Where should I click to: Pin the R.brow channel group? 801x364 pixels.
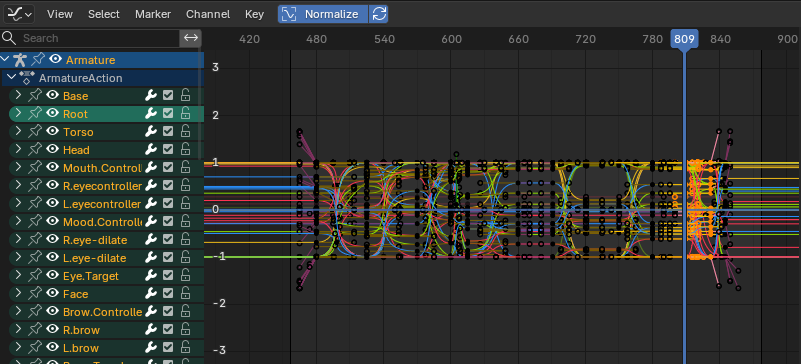[34, 330]
